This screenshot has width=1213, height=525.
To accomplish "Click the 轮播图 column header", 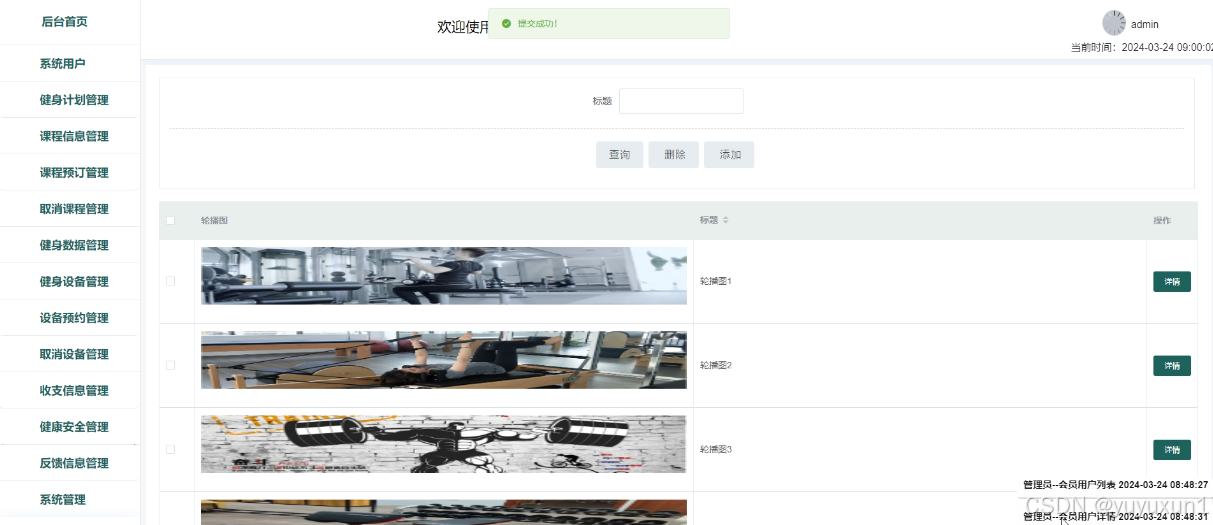I will pyautogui.click(x=215, y=220).
